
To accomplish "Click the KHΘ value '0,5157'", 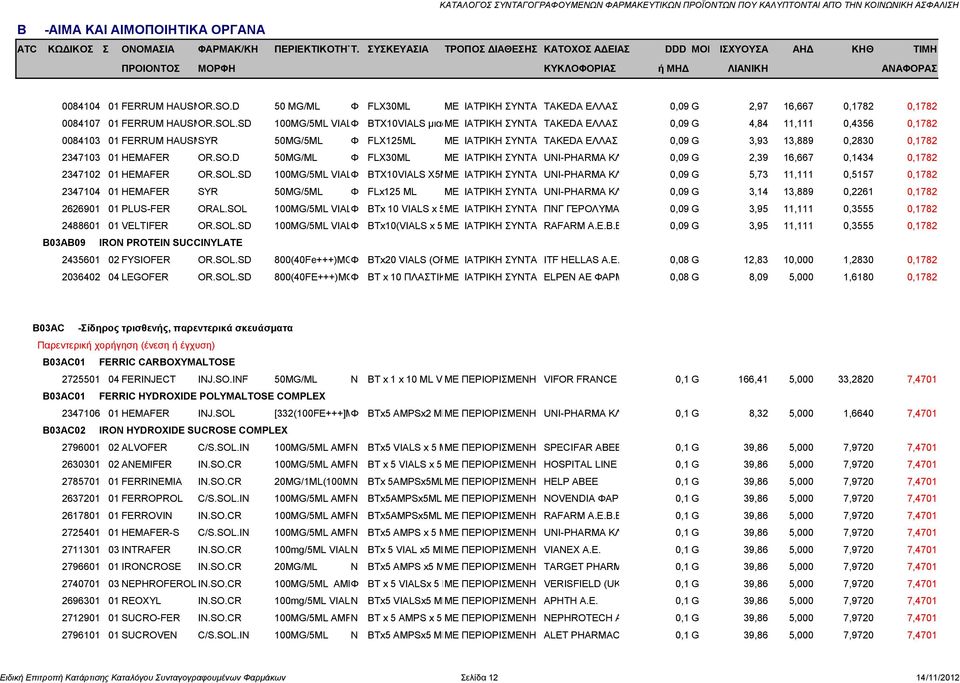I will (858, 175).
